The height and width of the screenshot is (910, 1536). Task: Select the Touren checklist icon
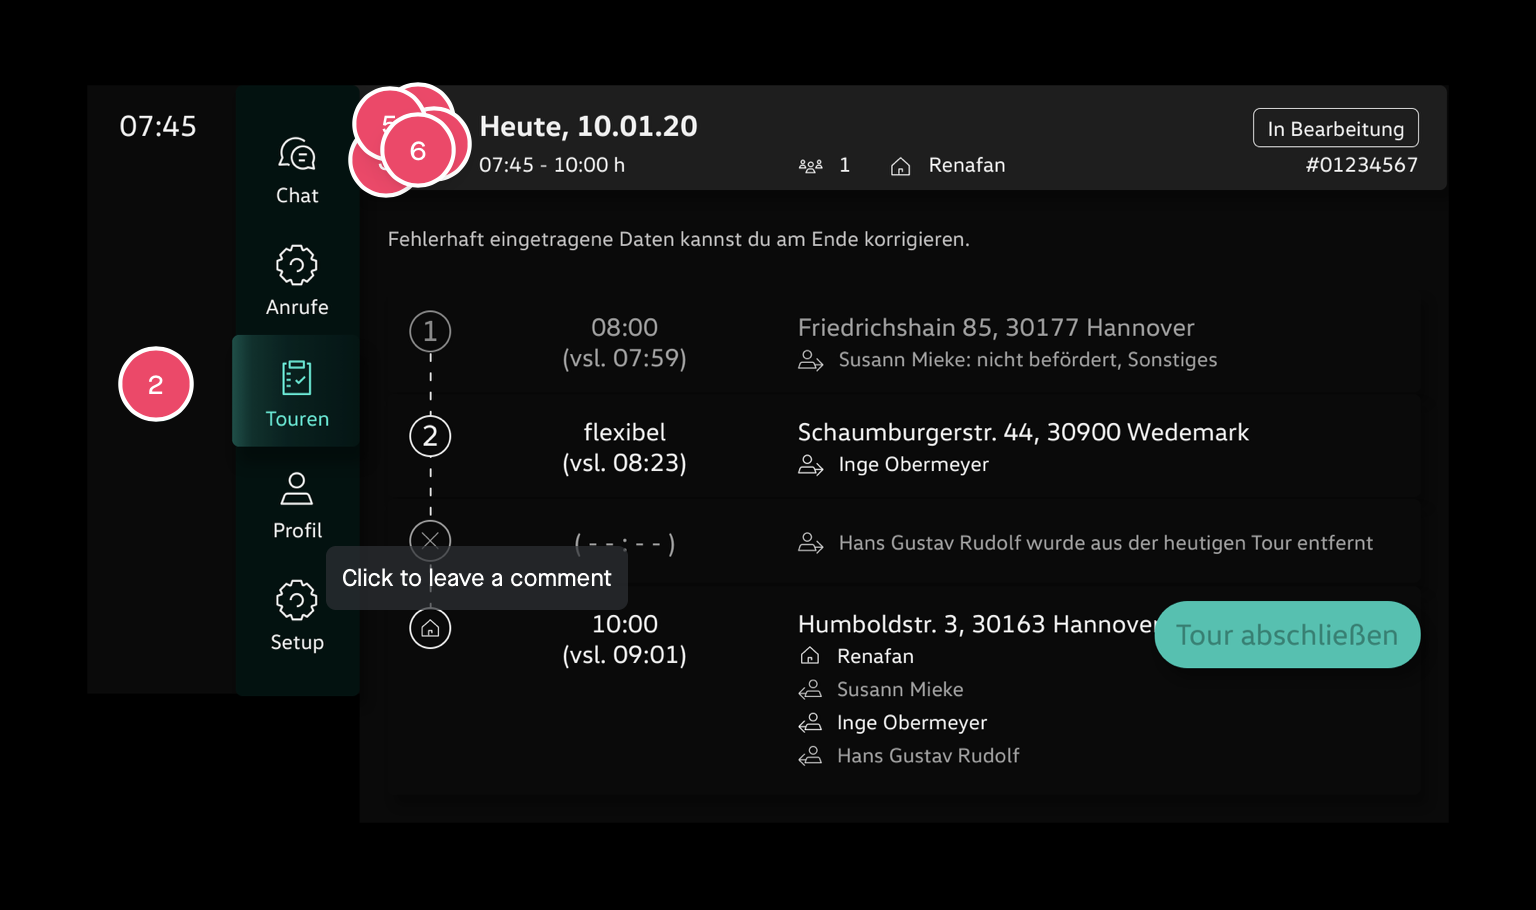pyautogui.click(x=297, y=378)
